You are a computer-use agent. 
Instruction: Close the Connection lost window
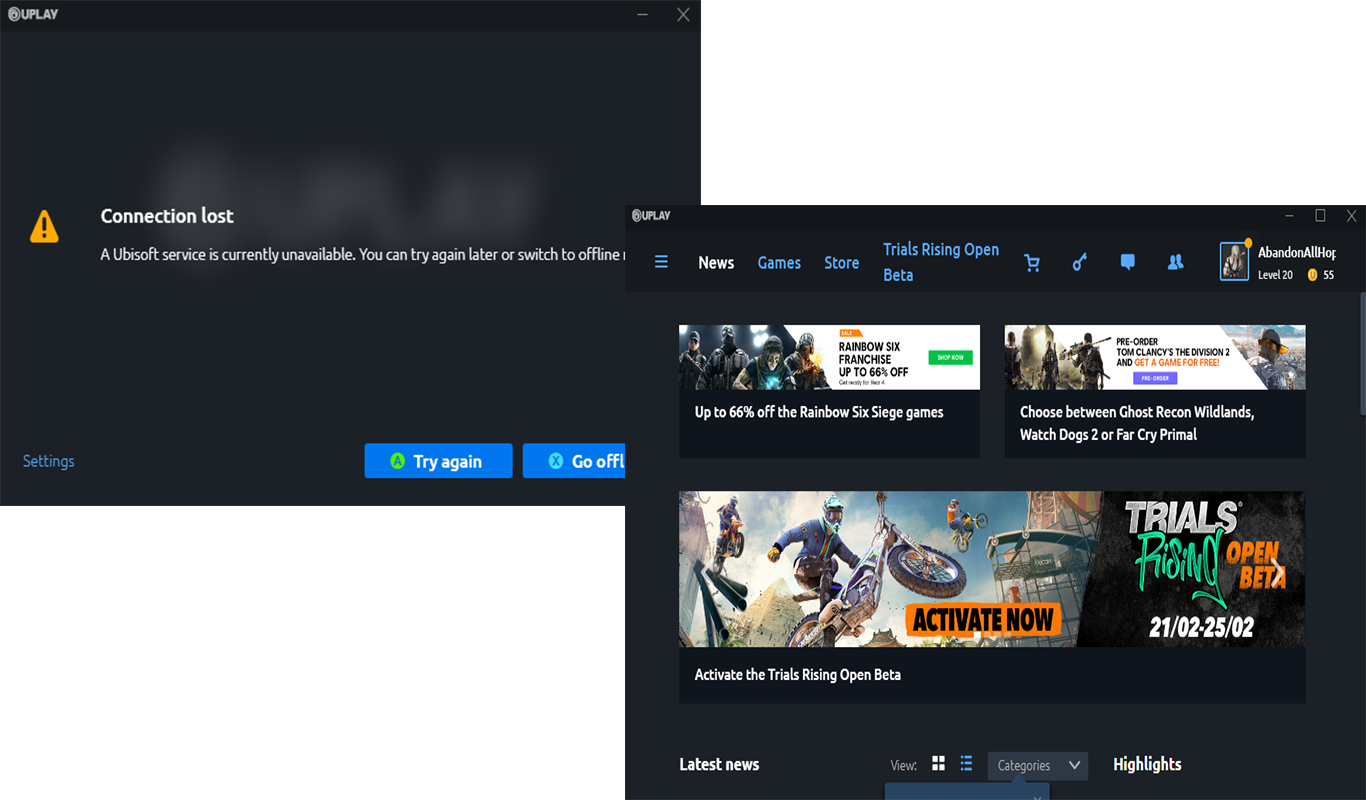coord(683,14)
